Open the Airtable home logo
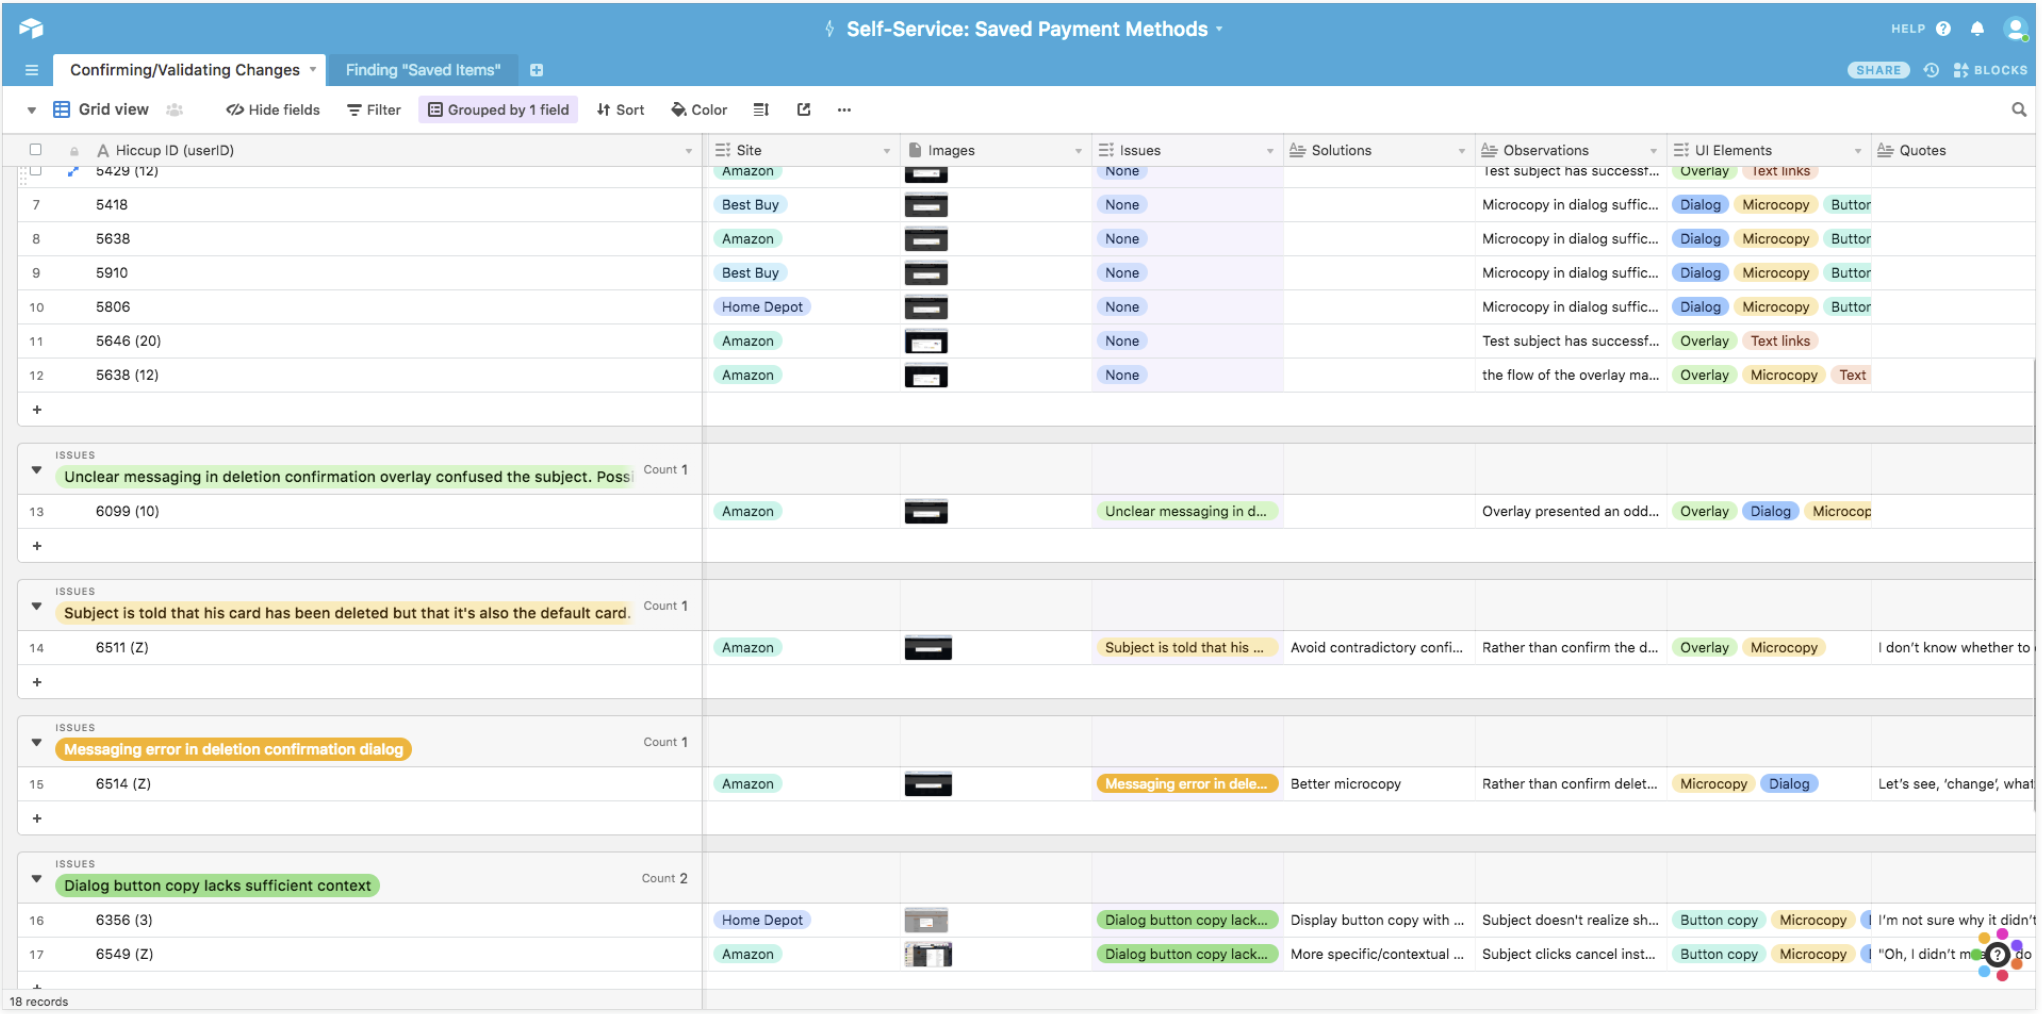The height and width of the screenshot is (1014, 2042). click(31, 28)
